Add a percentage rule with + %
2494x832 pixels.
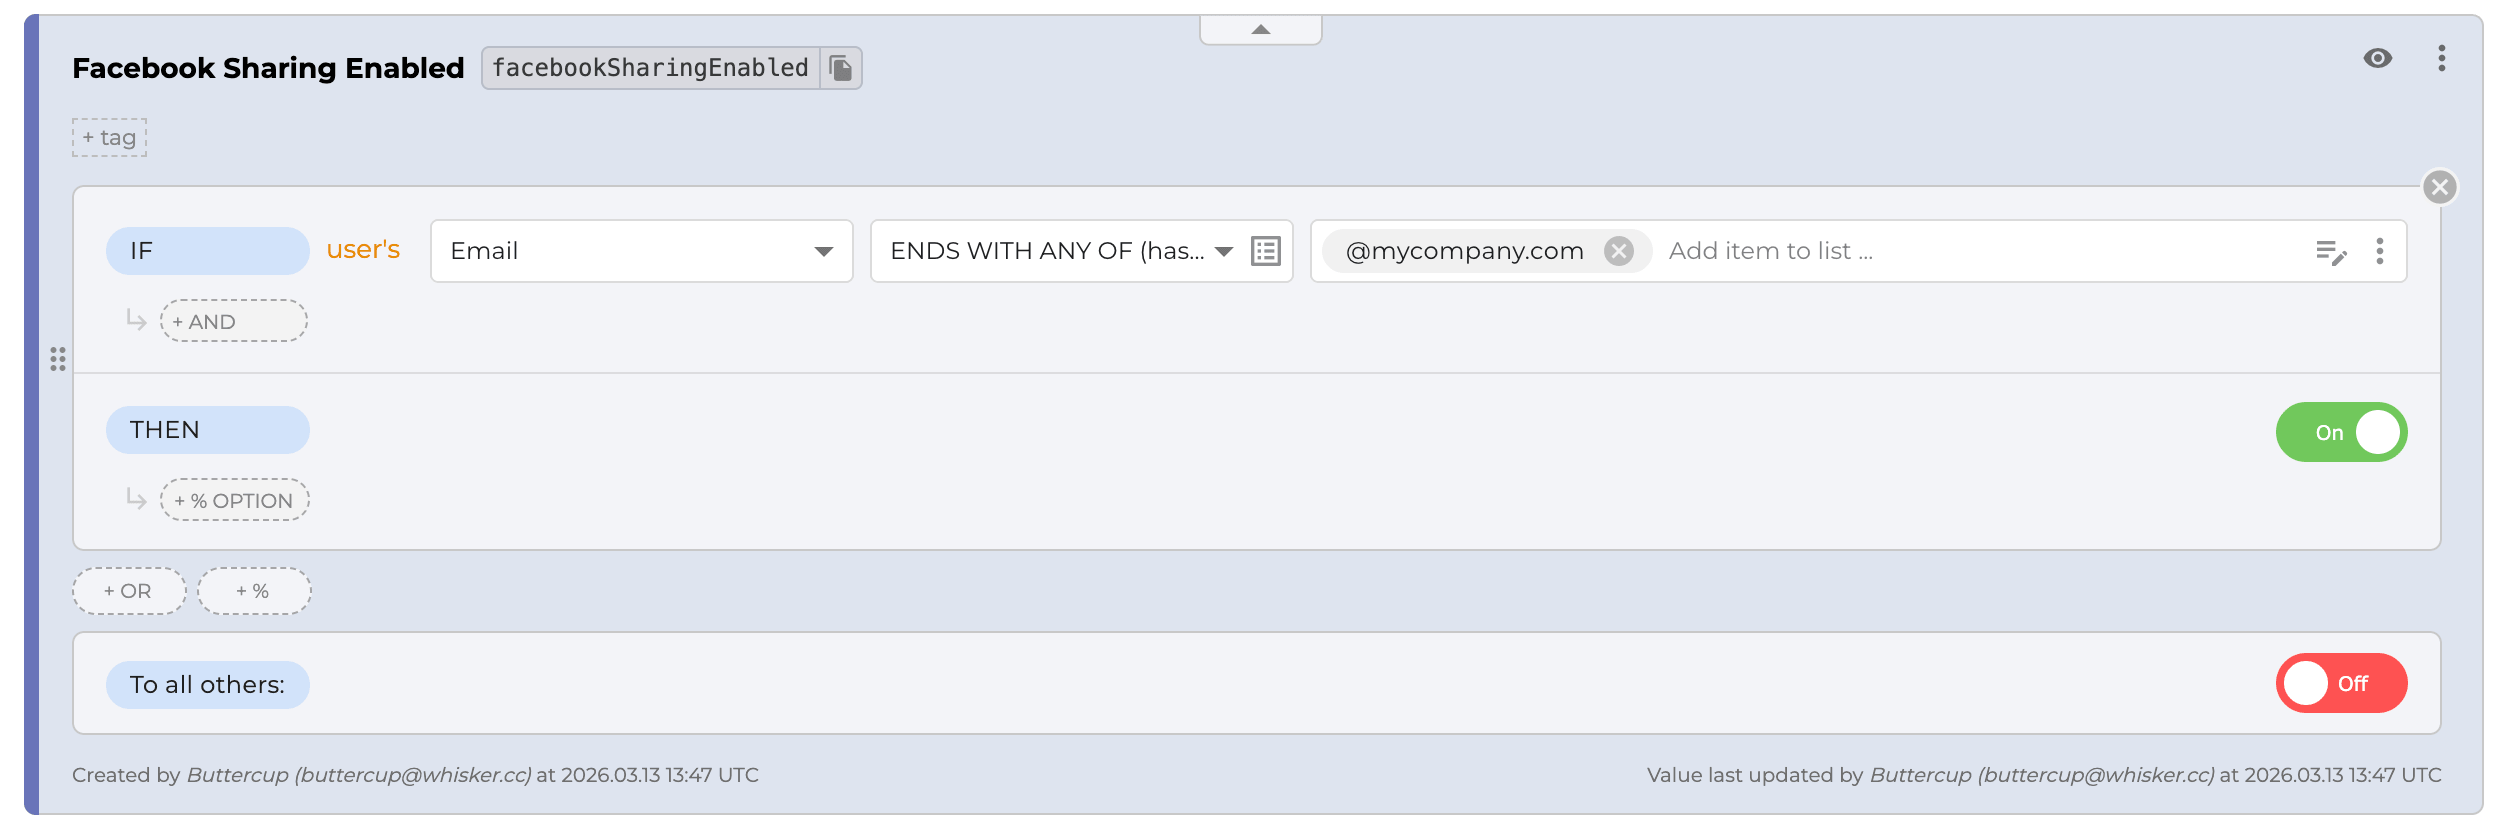254,591
